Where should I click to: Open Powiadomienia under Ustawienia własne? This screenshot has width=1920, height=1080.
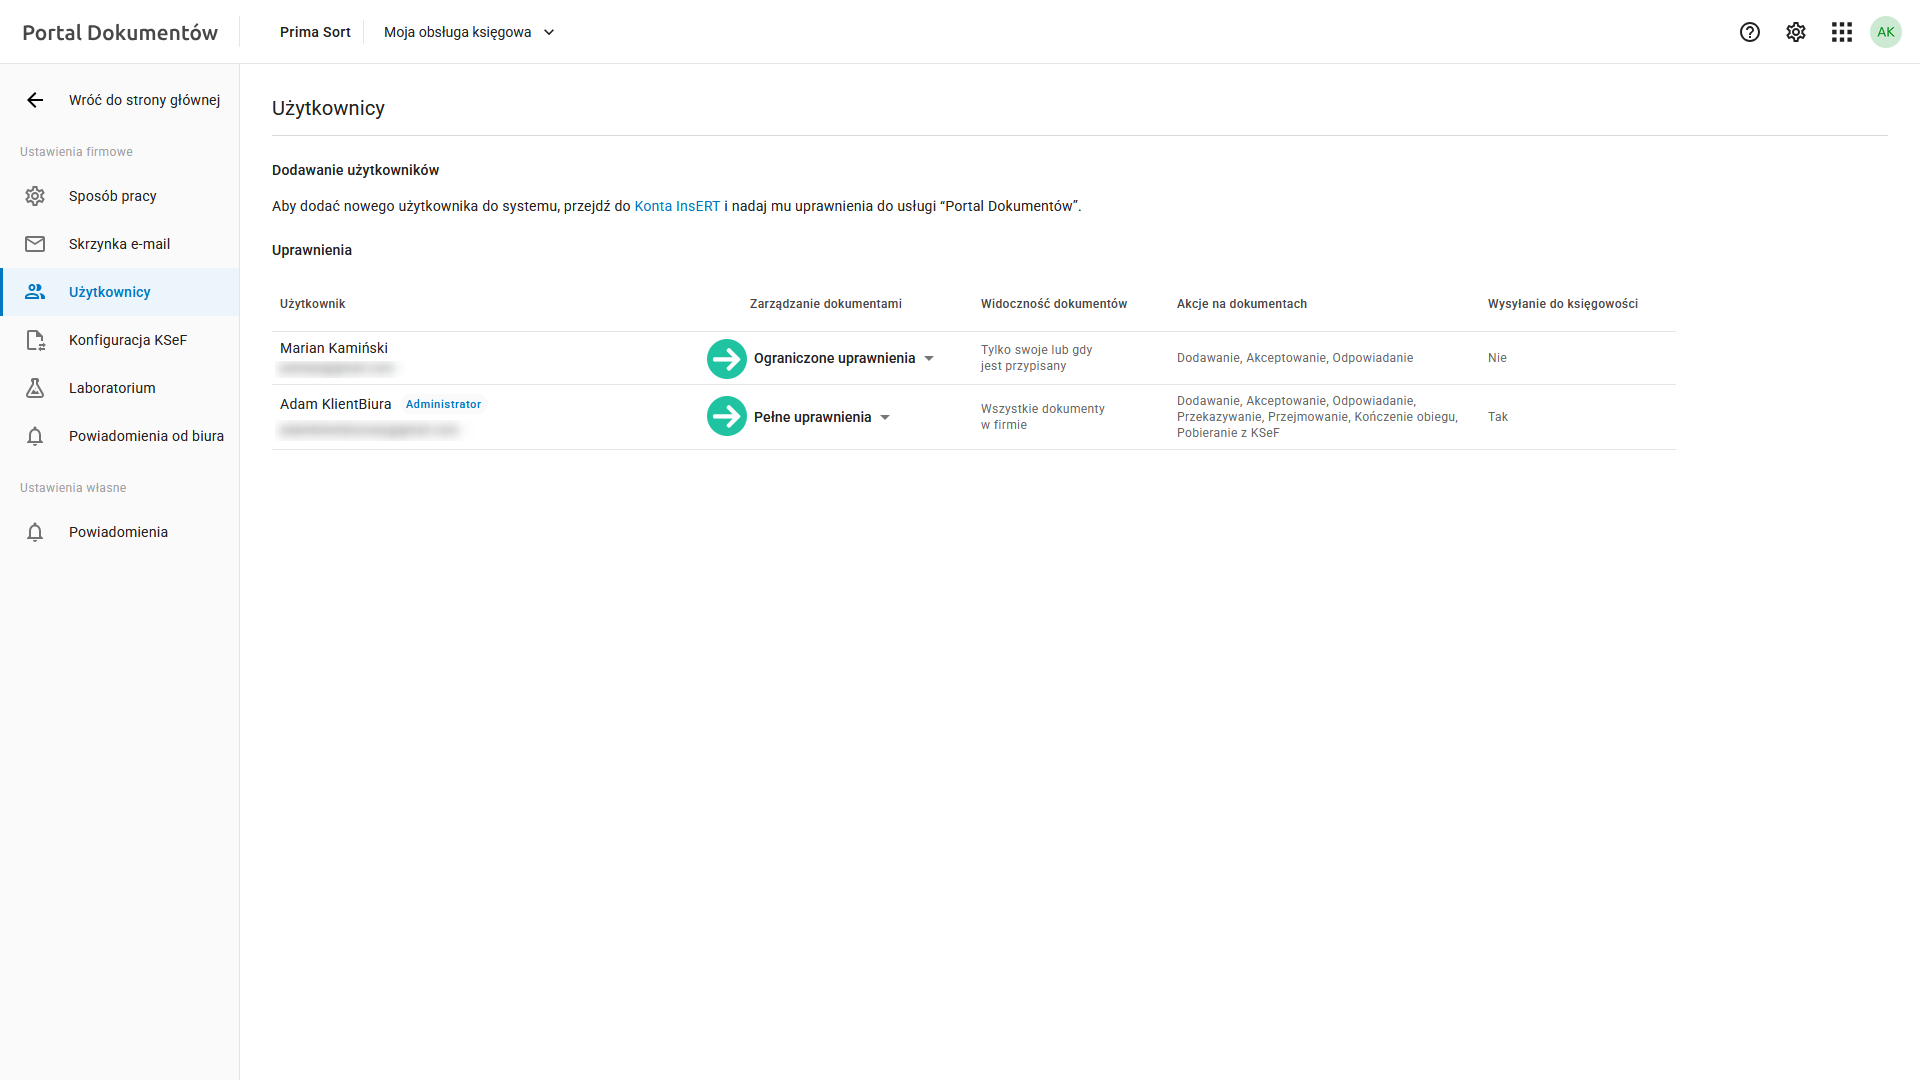[118, 532]
